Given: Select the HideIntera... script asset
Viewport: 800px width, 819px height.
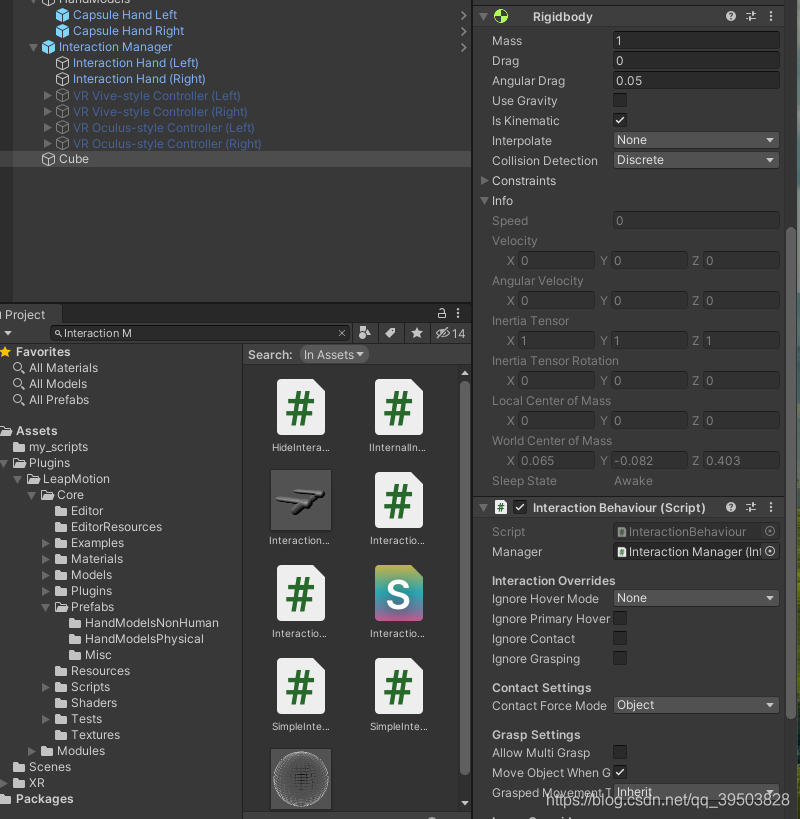Looking at the screenshot, I should coord(301,415).
